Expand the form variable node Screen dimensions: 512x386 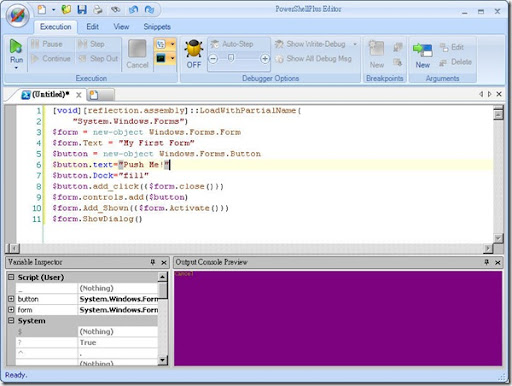click(11, 310)
